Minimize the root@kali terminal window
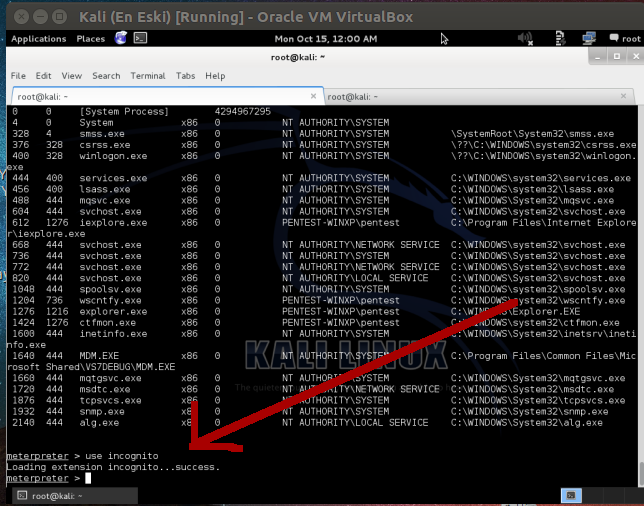This screenshot has height=506, width=644. click(598, 57)
